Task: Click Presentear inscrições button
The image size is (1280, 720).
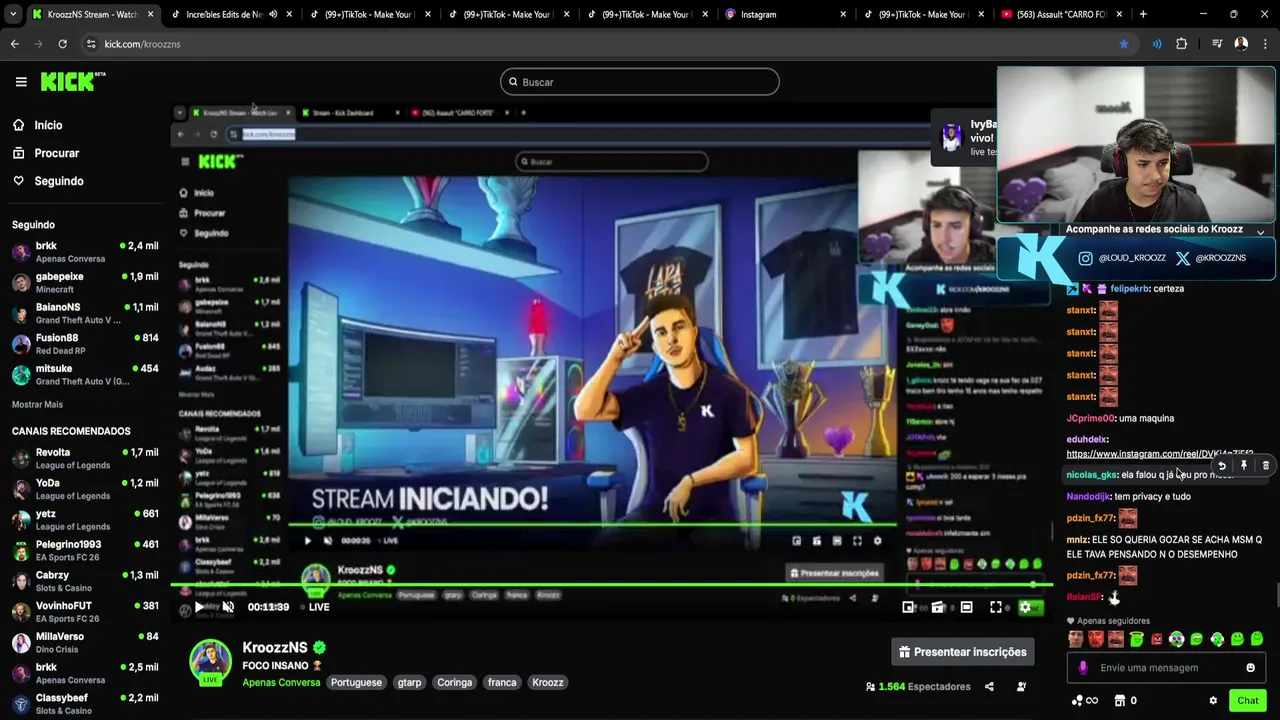Action: [963, 652]
